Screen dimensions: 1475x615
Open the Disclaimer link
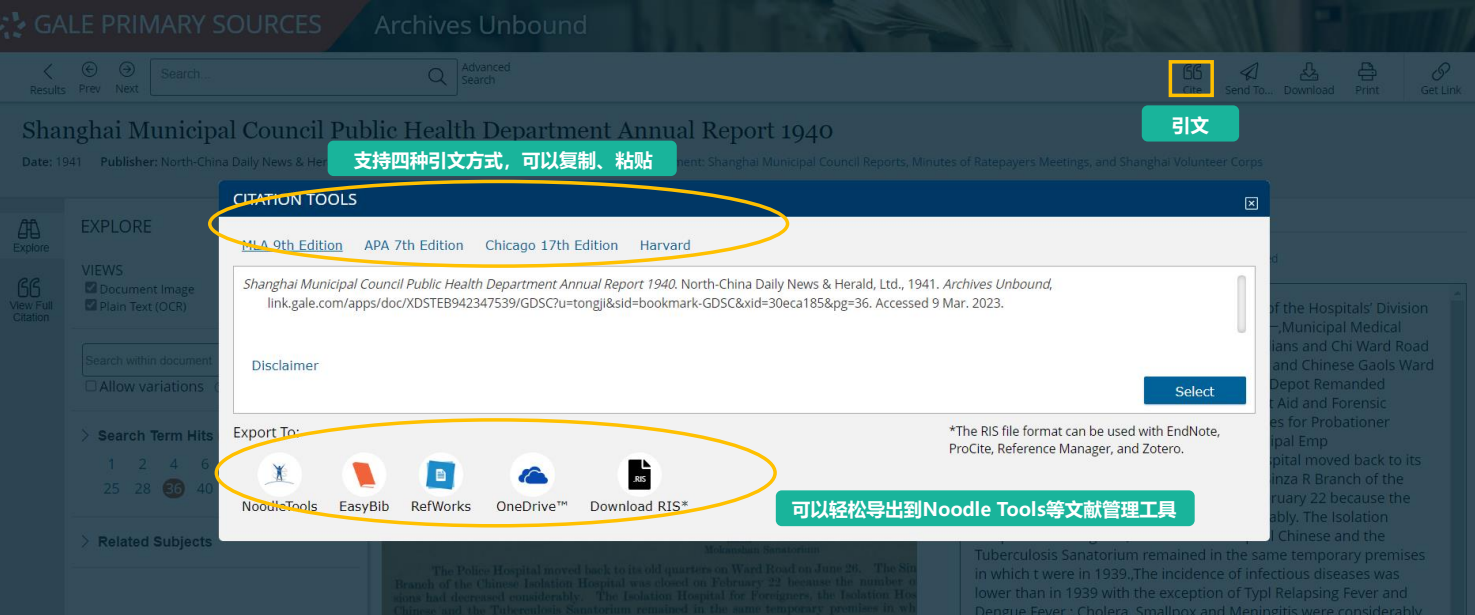(285, 365)
